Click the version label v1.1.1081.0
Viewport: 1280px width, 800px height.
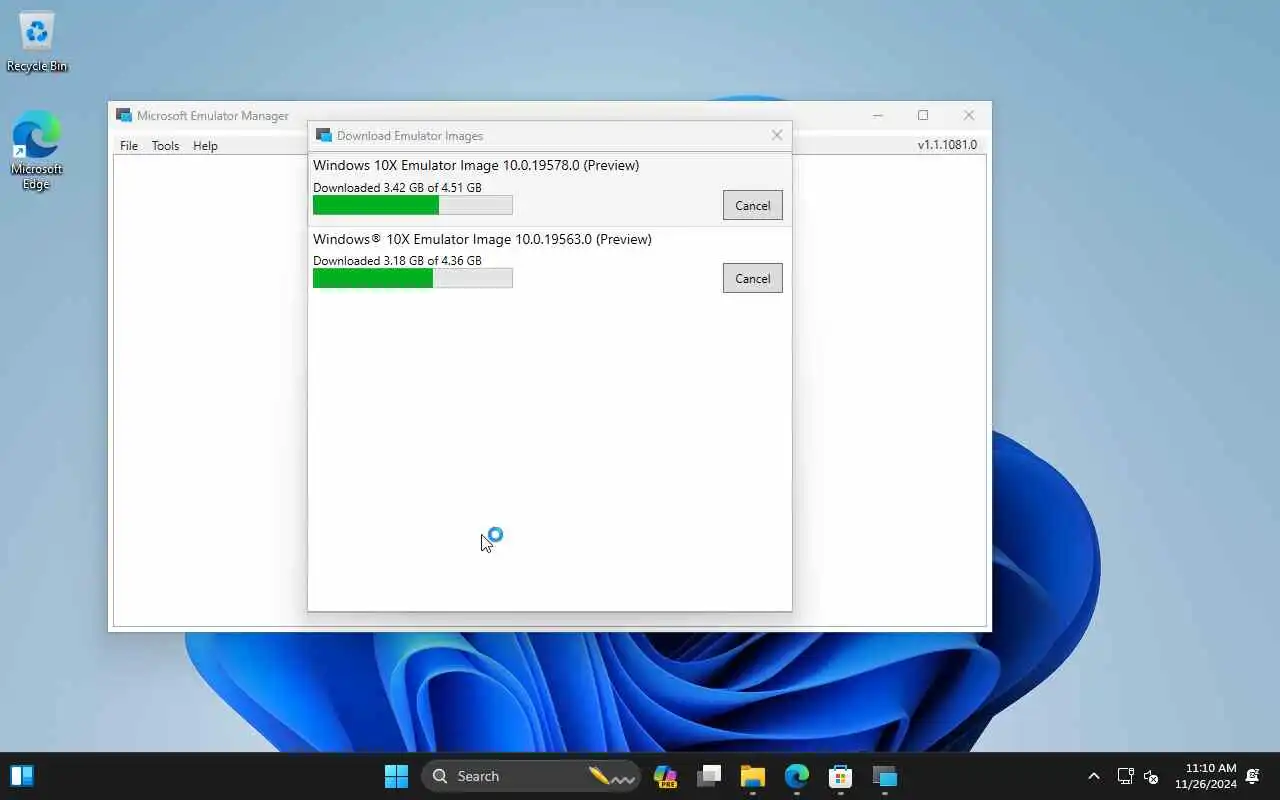click(x=947, y=145)
